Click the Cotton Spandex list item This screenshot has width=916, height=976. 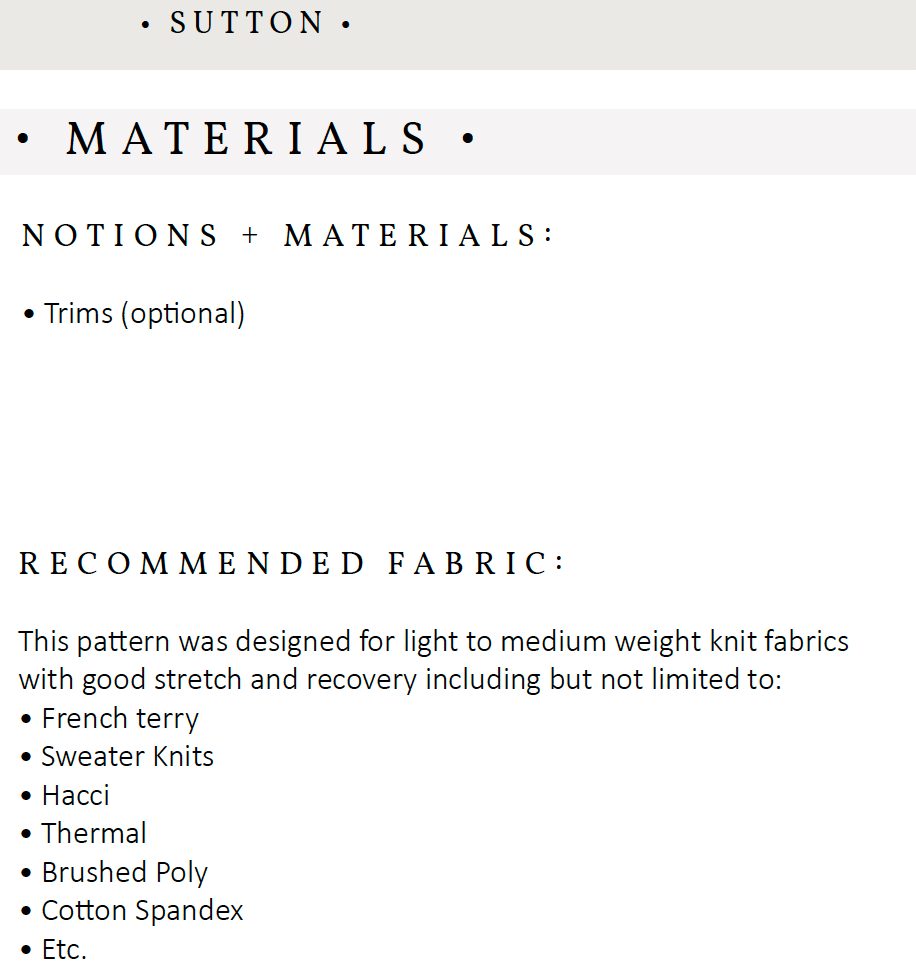tap(142, 911)
